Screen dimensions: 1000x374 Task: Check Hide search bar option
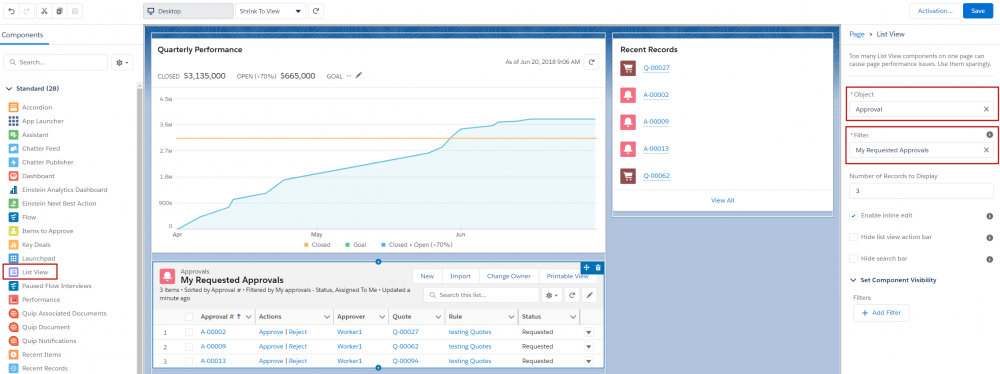click(853, 258)
